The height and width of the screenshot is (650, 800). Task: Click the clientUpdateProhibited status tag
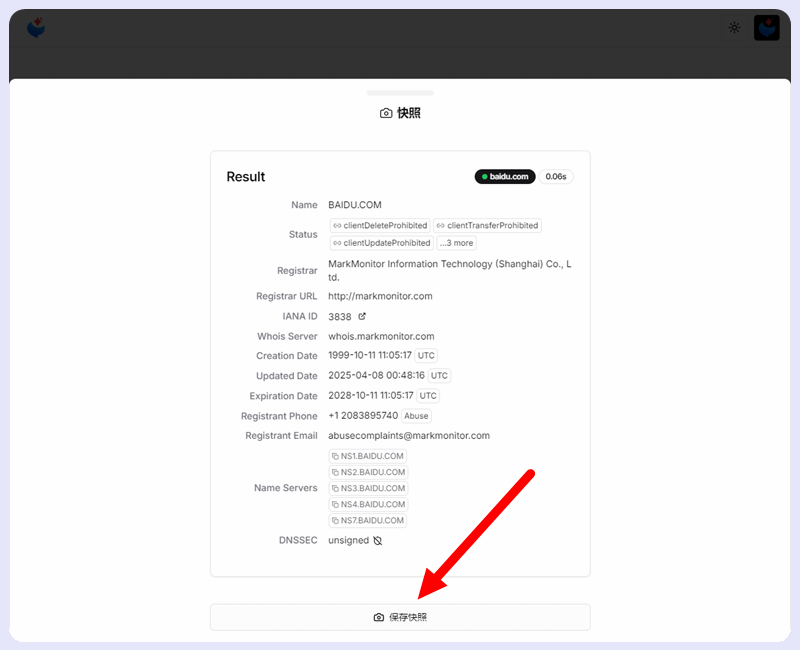382,243
